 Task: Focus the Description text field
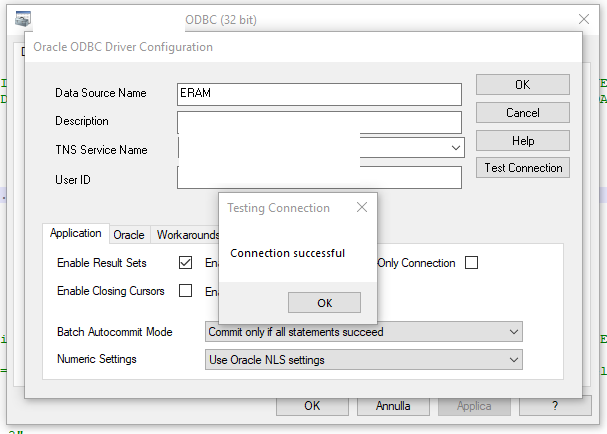(319, 121)
